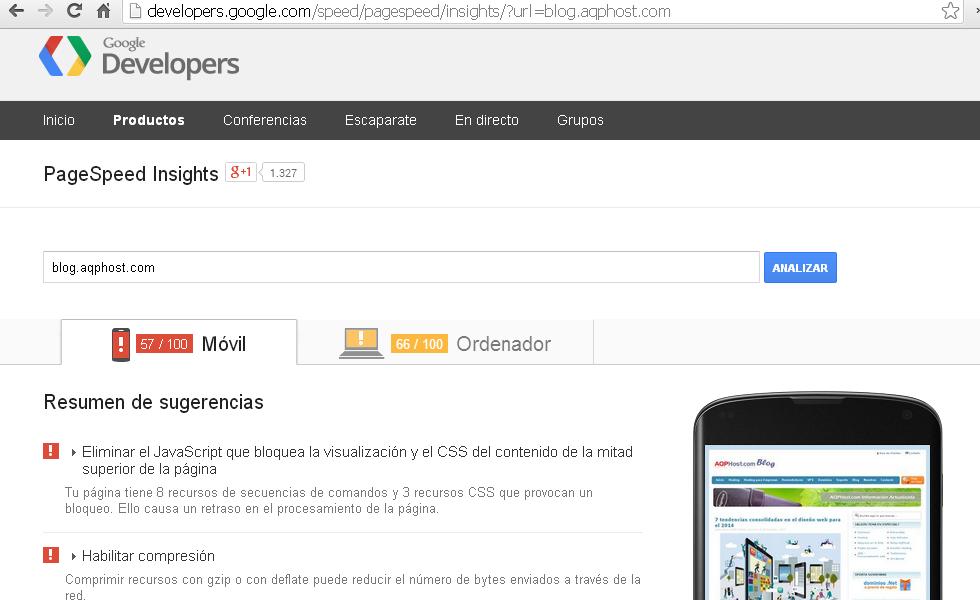The width and height of the screenshot is (980, 600).
Task: Click the ANALIZAR button
Action: point(800,268)
